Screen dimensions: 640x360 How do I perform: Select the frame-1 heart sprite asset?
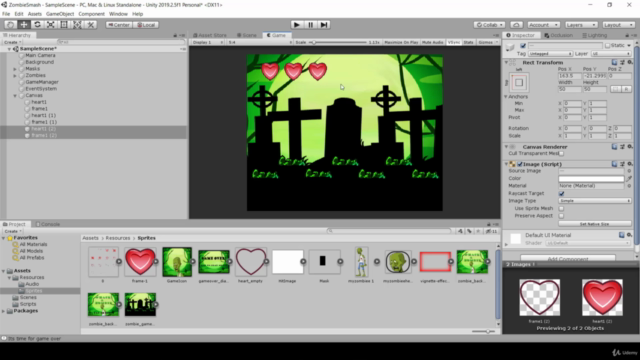tap(140, 262)
